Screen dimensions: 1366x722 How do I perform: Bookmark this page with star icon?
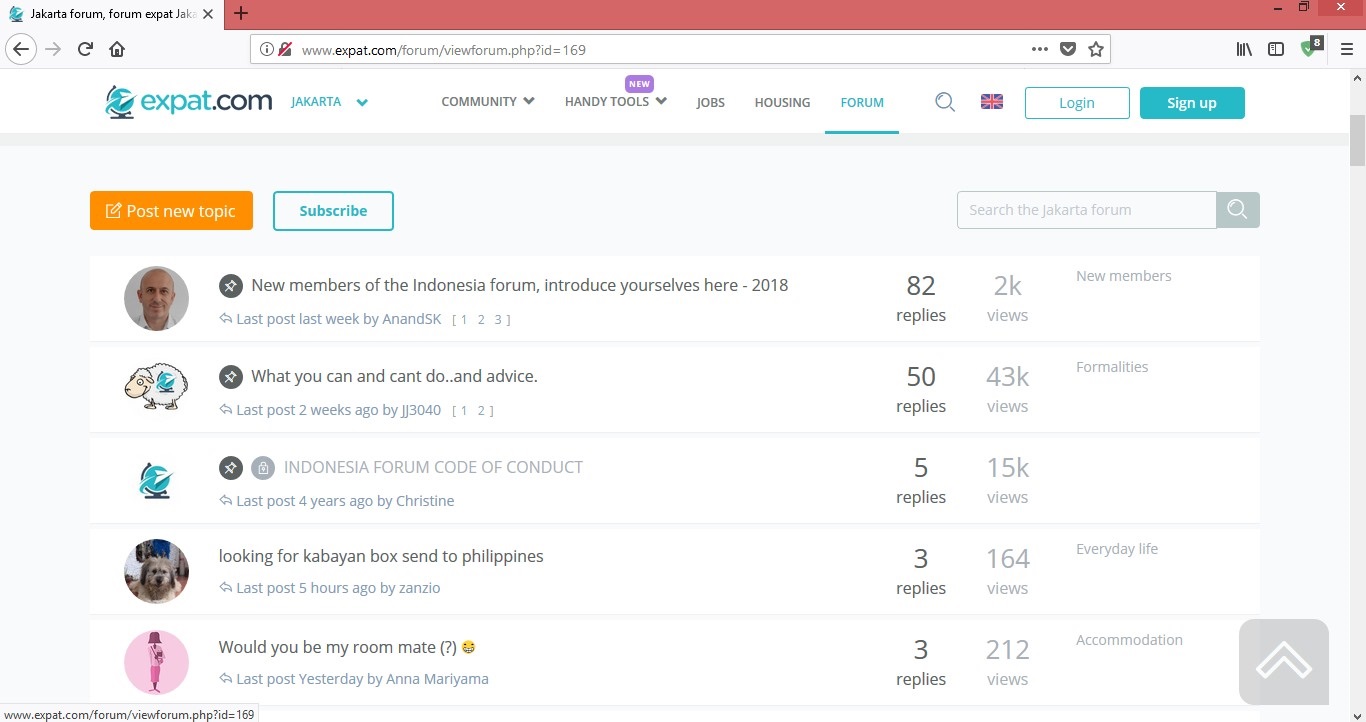pyautogui.click(x=1096, y=49)
